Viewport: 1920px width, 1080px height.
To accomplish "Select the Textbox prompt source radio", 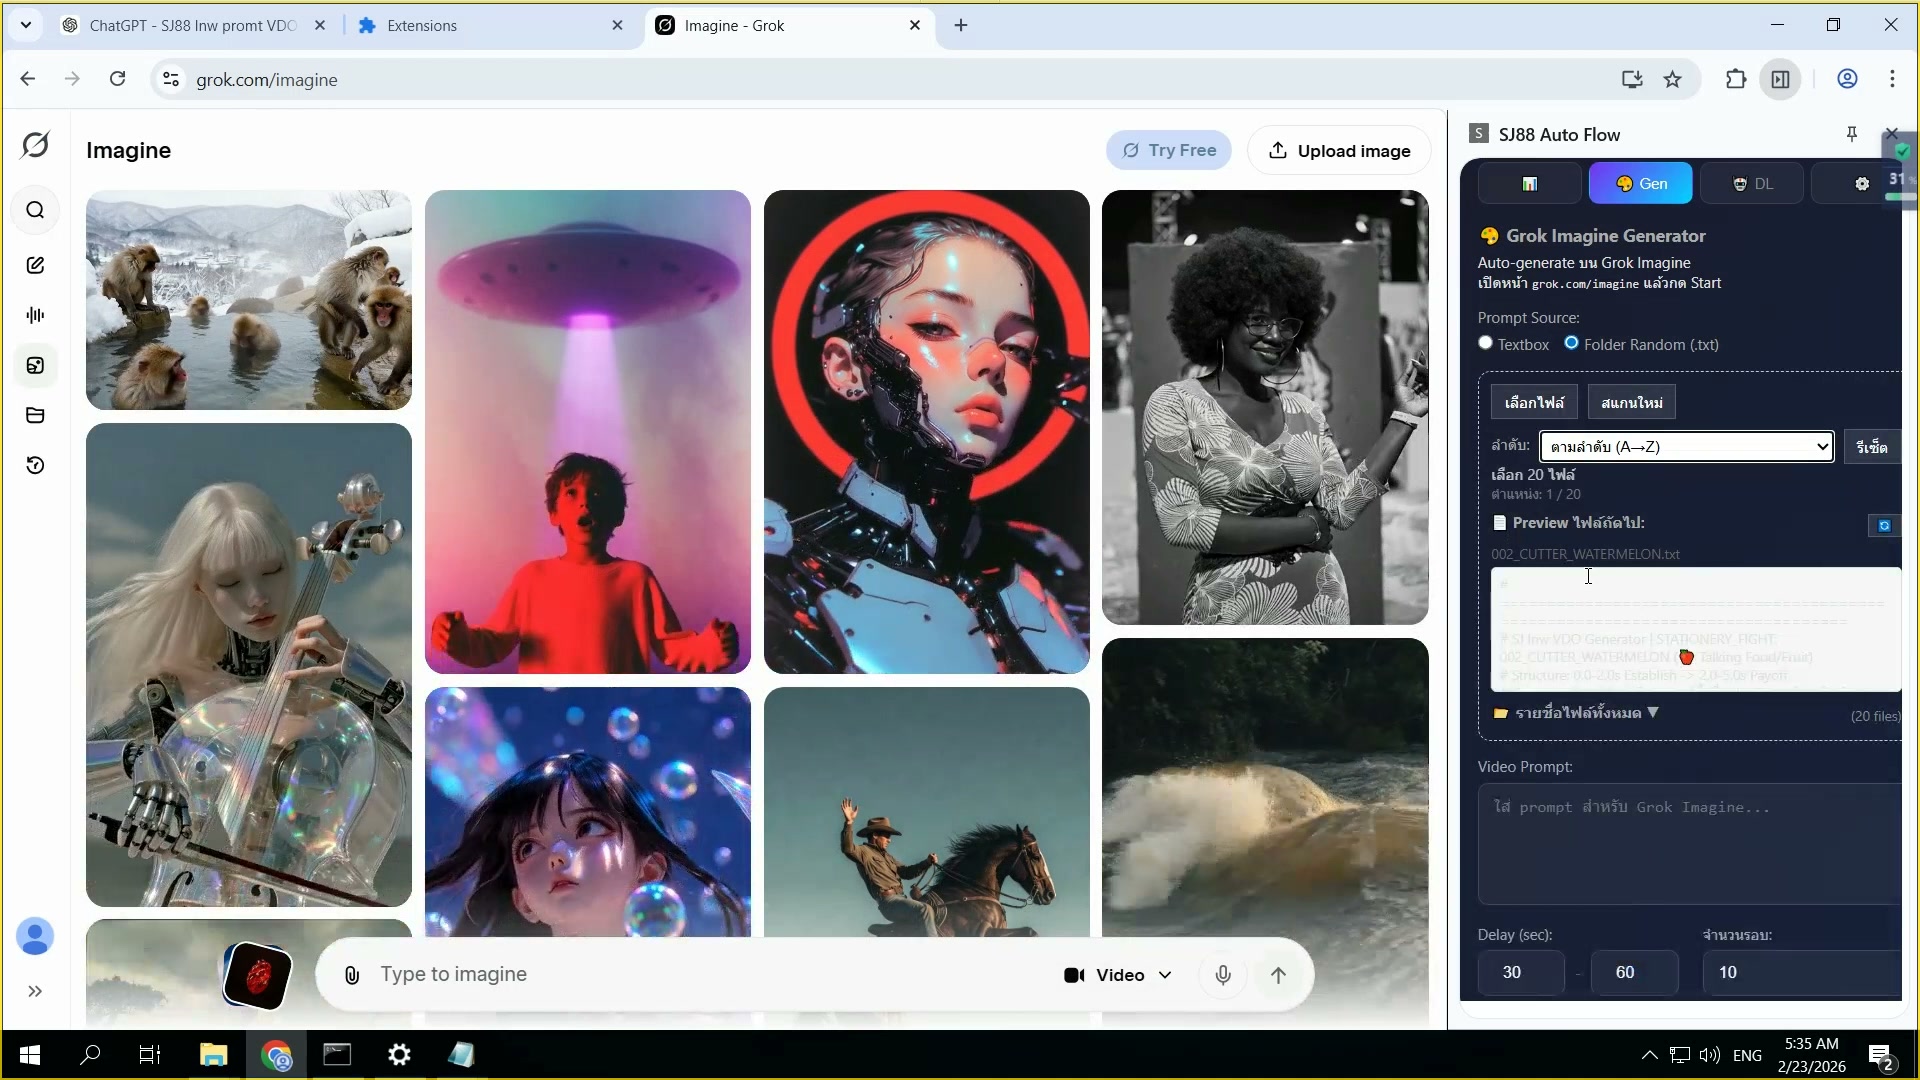I will (x=1486, y=343).
